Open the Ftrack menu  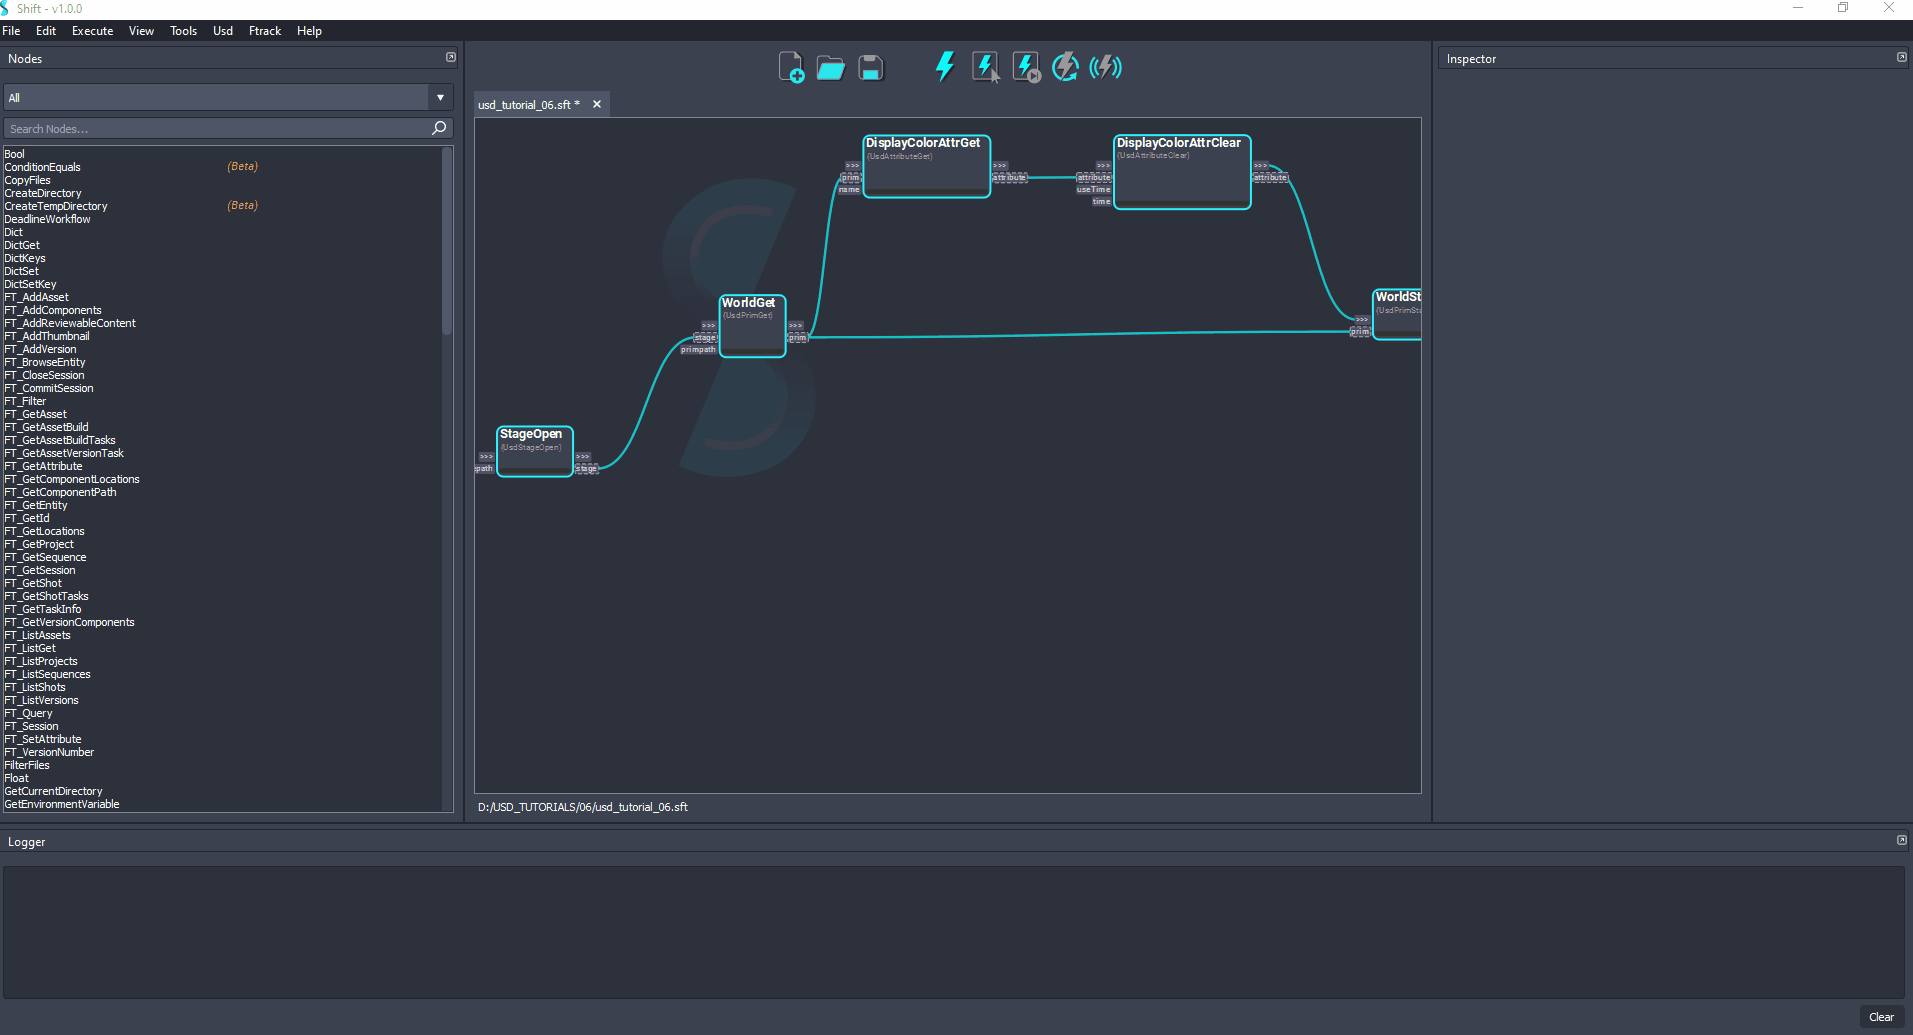click(264, 31)
